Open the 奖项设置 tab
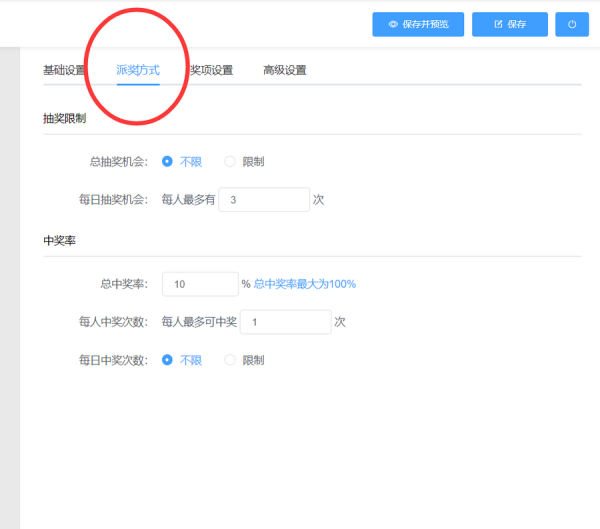The image size is (600, 529). [212, 70]
